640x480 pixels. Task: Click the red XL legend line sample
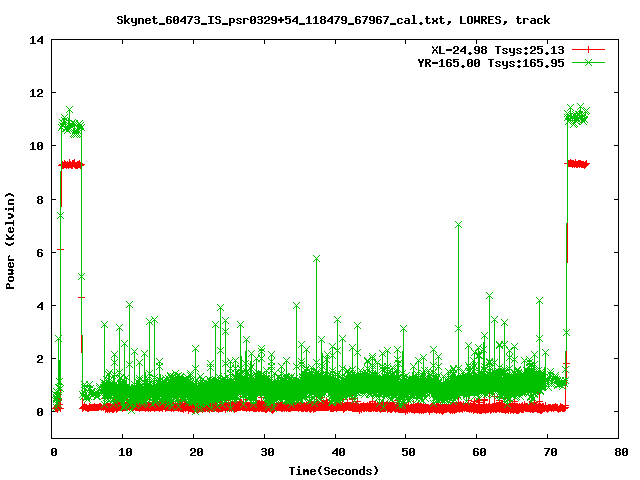click(588, 50)
